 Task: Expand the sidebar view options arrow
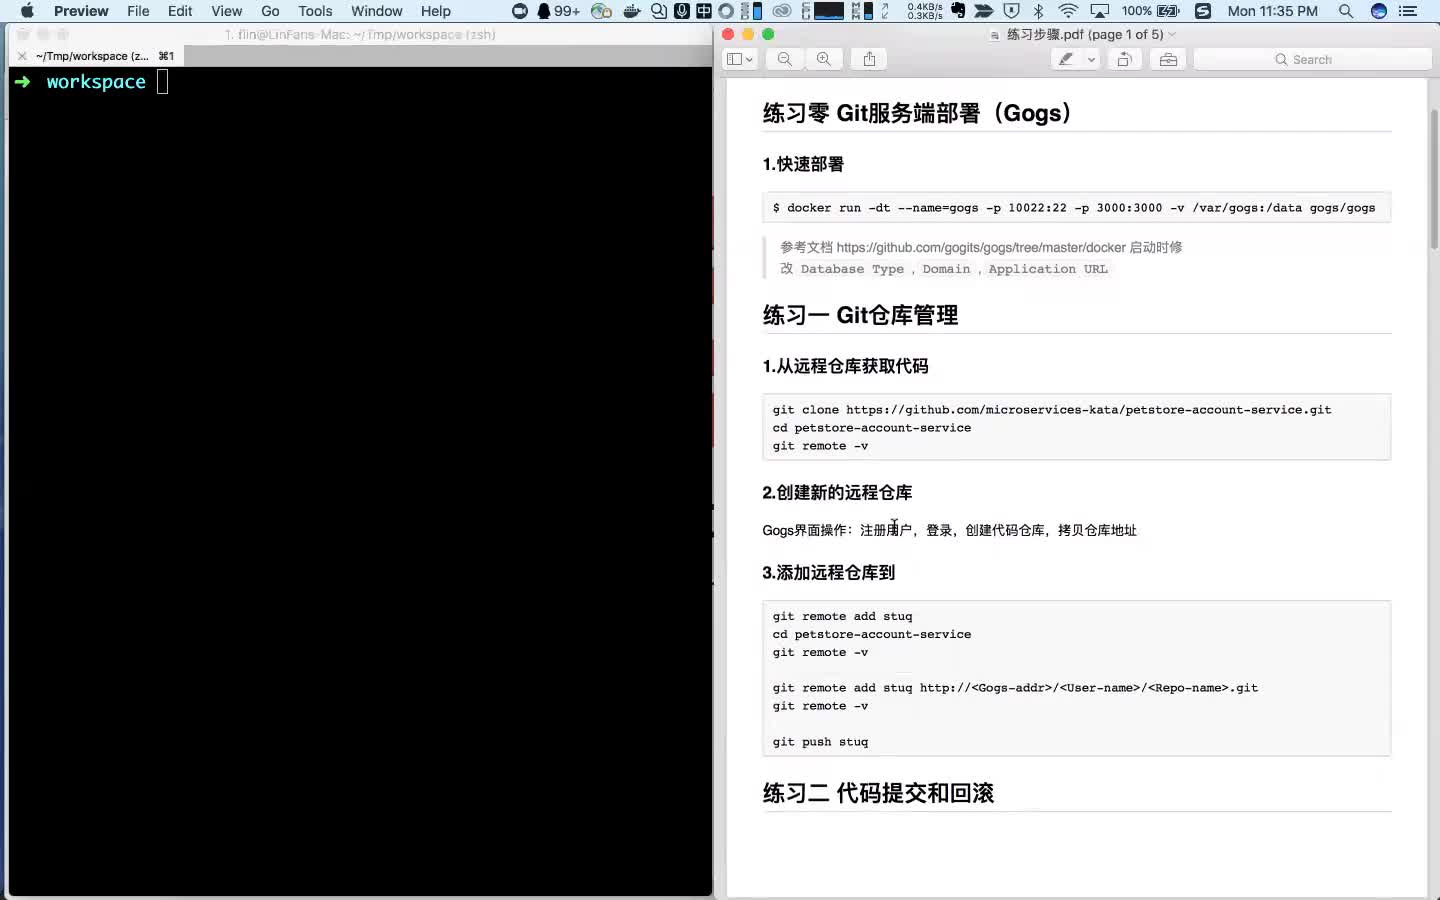tap(747, 59)
